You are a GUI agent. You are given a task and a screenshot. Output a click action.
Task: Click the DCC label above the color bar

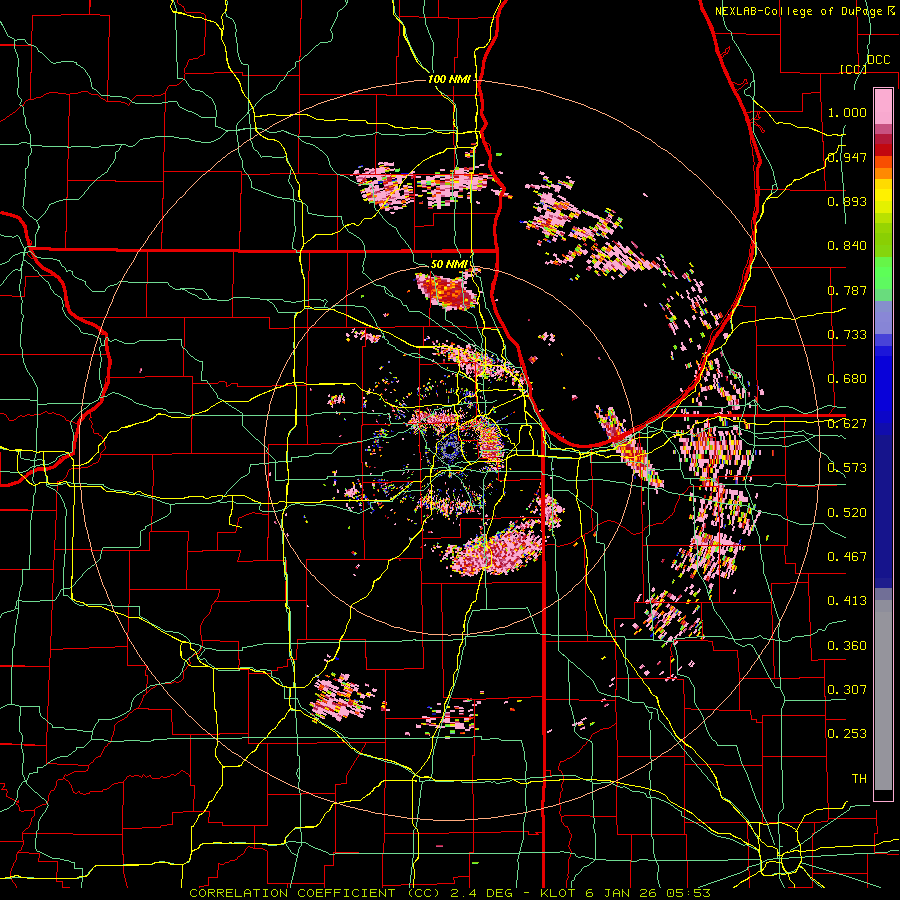878,60
